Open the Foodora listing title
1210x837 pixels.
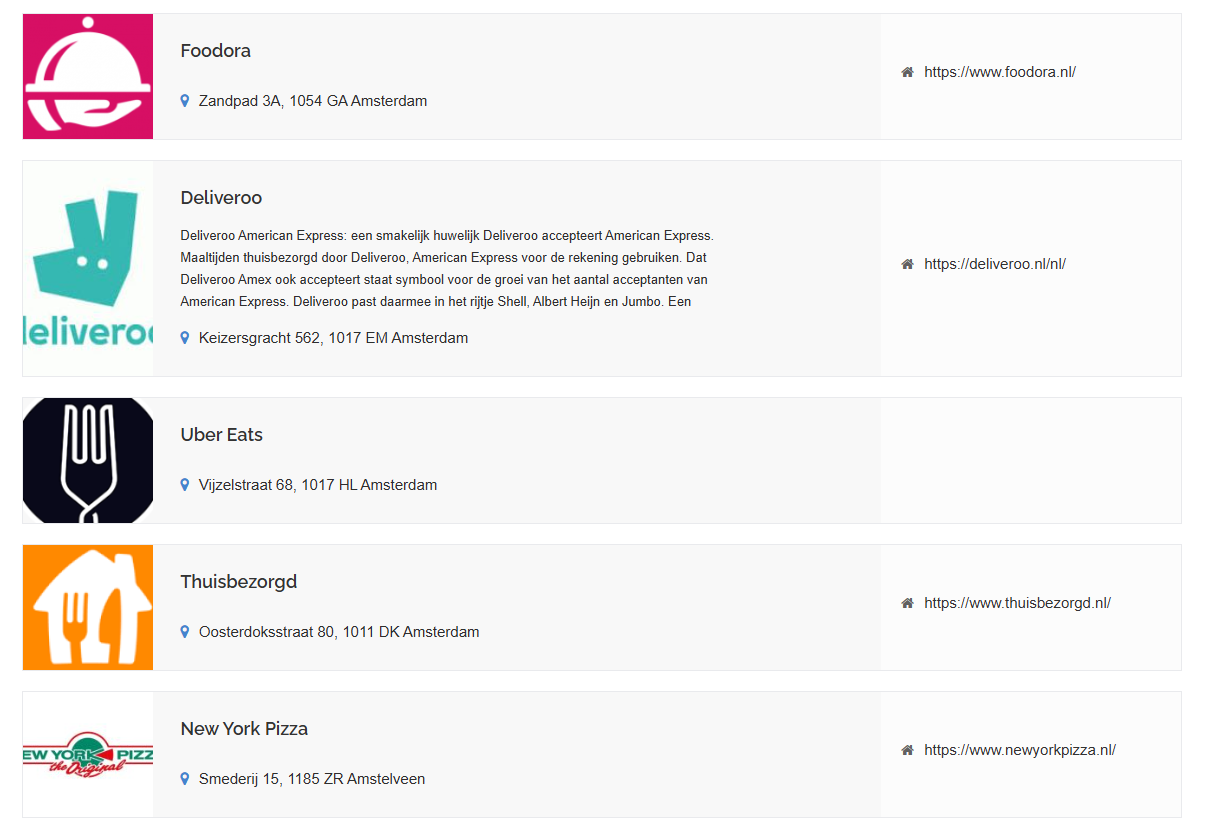(x=215, y=51)
